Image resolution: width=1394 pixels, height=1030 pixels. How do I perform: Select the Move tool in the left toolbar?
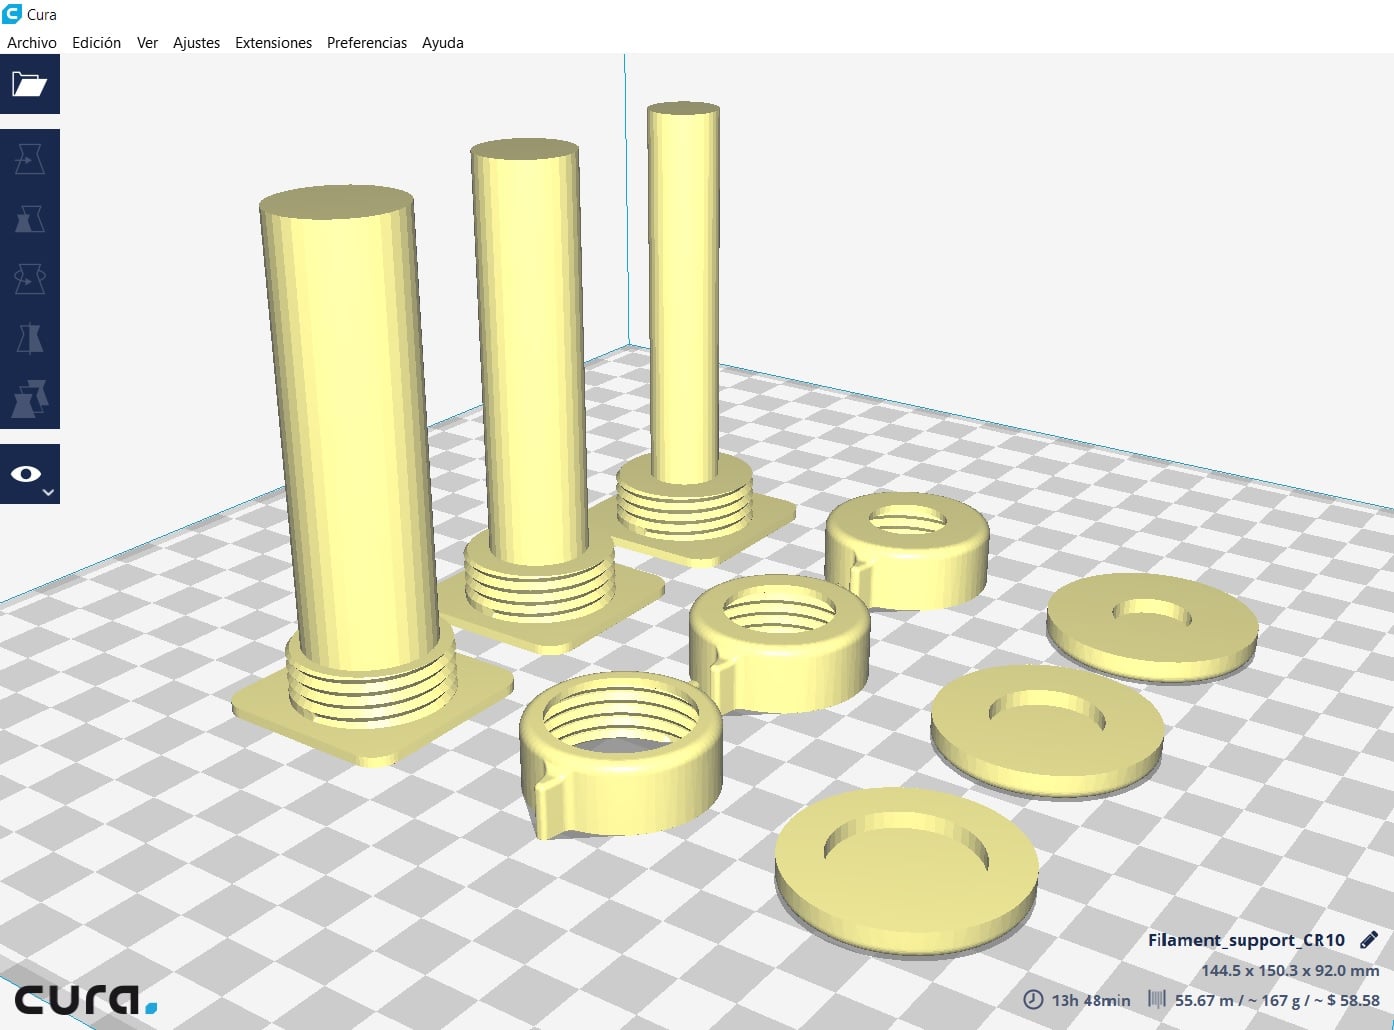29,159
